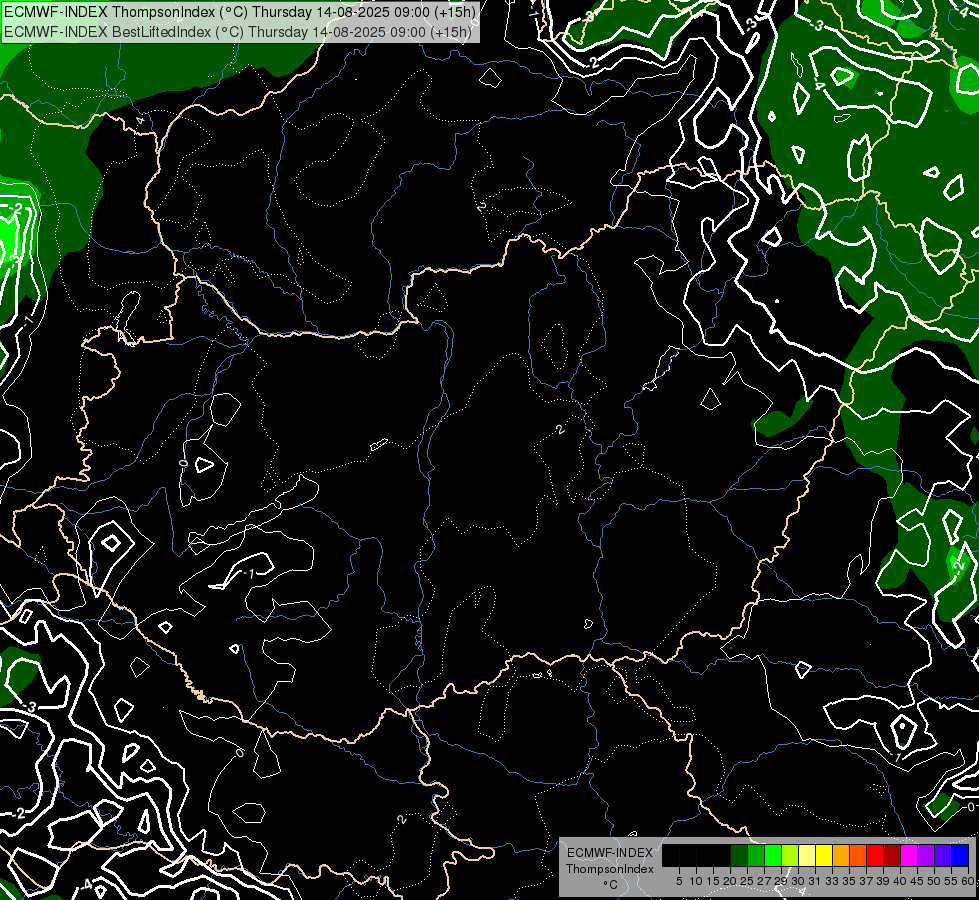Select the bright red 37–39 legend swatch
979x900 pixels.
tap(875, 855)
